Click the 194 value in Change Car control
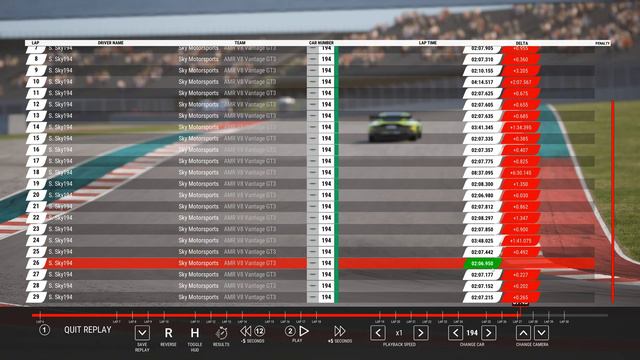Viewport: 640px width, 360px height. point(472,333)
